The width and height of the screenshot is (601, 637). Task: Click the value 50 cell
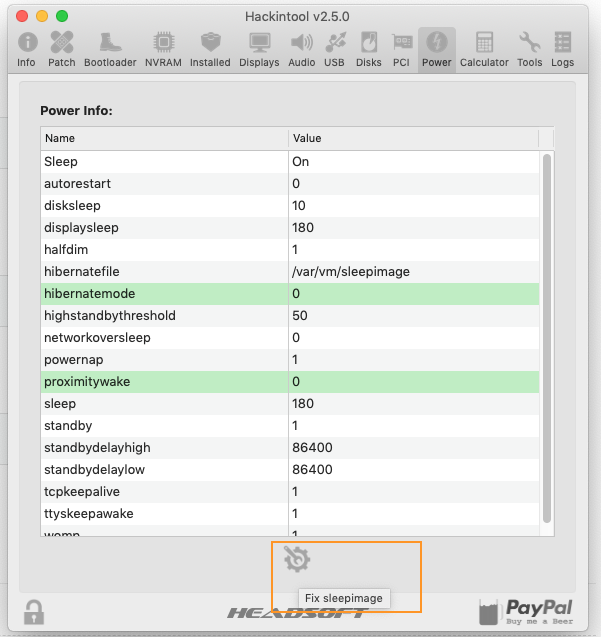pos(414,316)
